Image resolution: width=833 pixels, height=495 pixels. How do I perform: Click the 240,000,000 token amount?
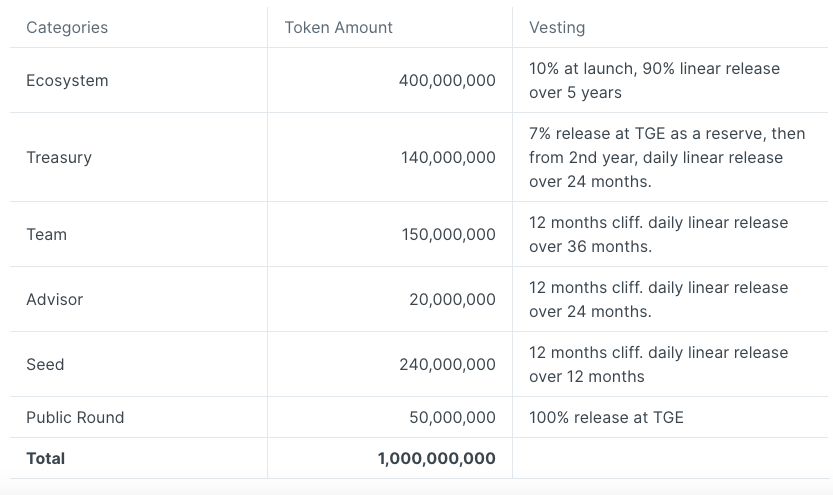pyautogui.click(x=447, y=365)
